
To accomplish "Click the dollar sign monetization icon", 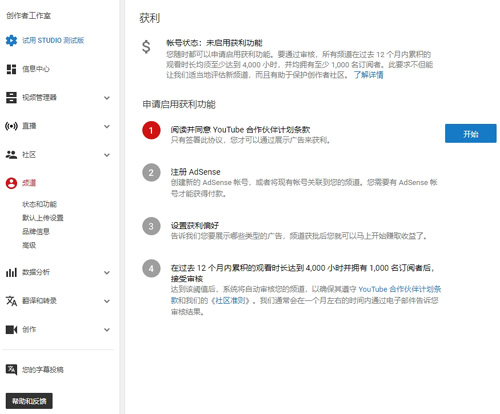I will pyautogui.click(x=146, y=47).
